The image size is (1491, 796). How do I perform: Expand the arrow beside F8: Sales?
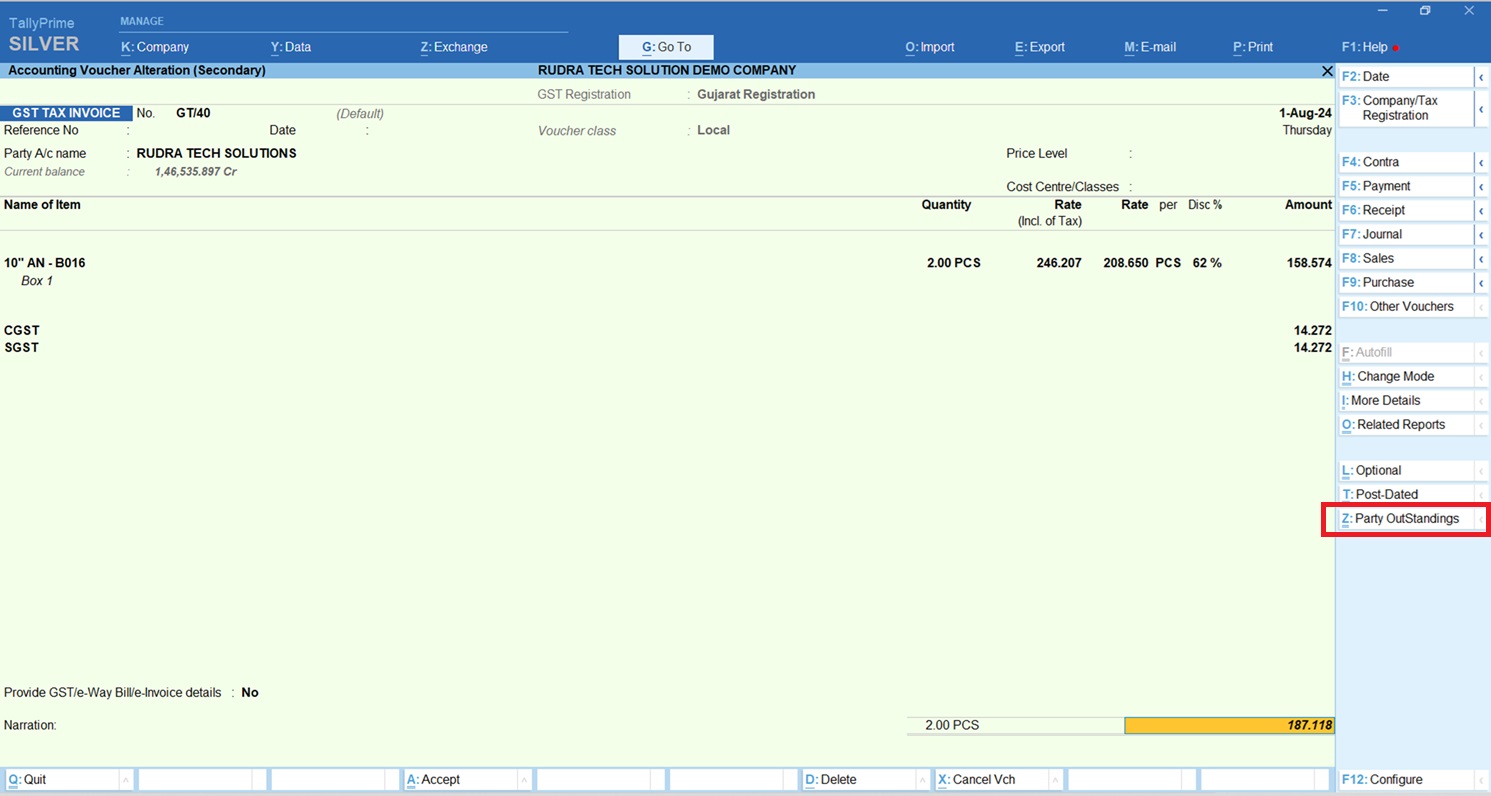[x=1481, y=259]
